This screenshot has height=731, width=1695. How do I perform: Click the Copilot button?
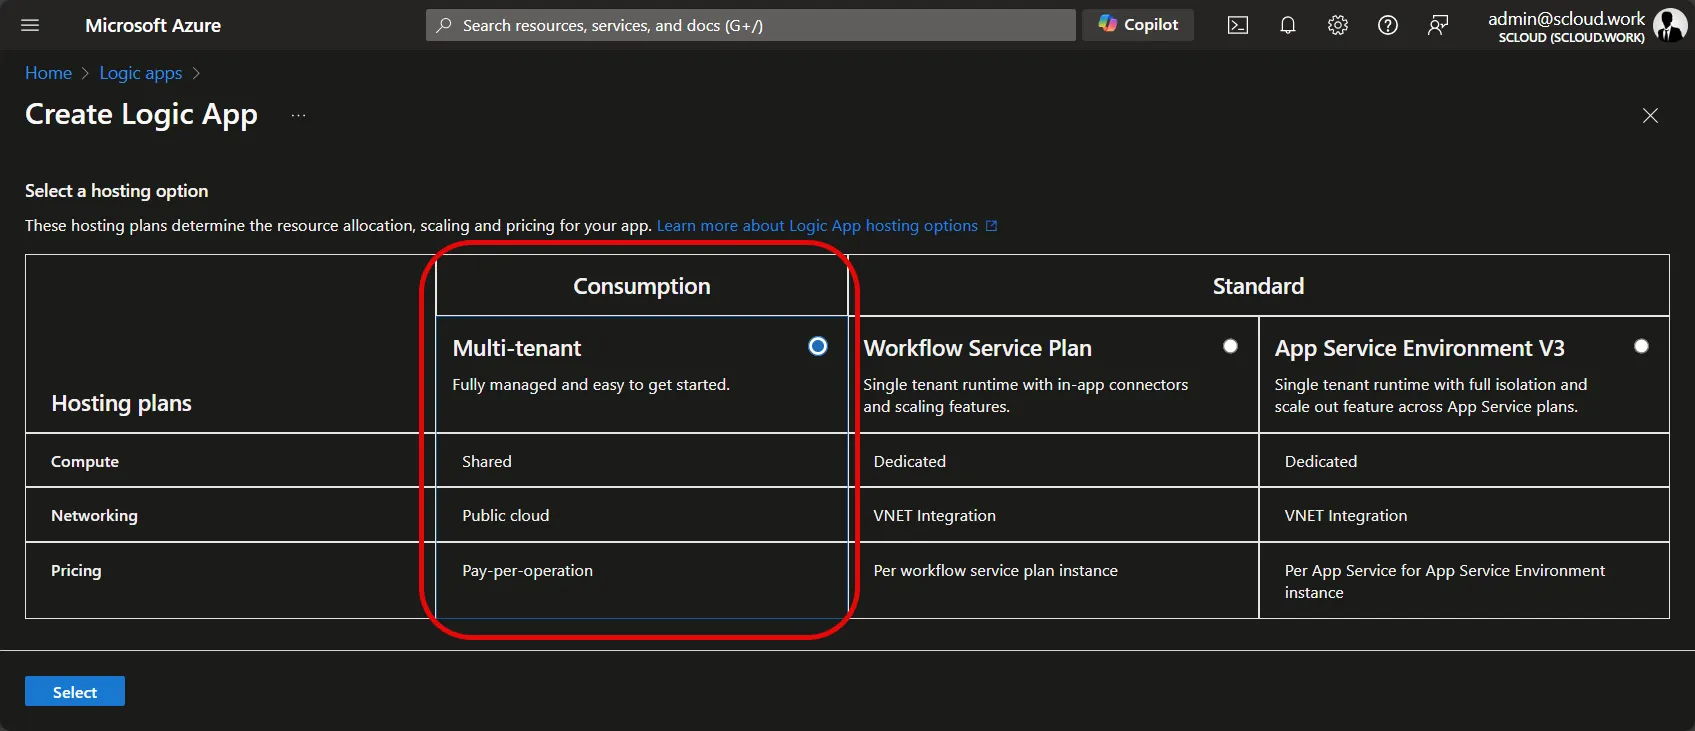click(x=1138, y=25)
